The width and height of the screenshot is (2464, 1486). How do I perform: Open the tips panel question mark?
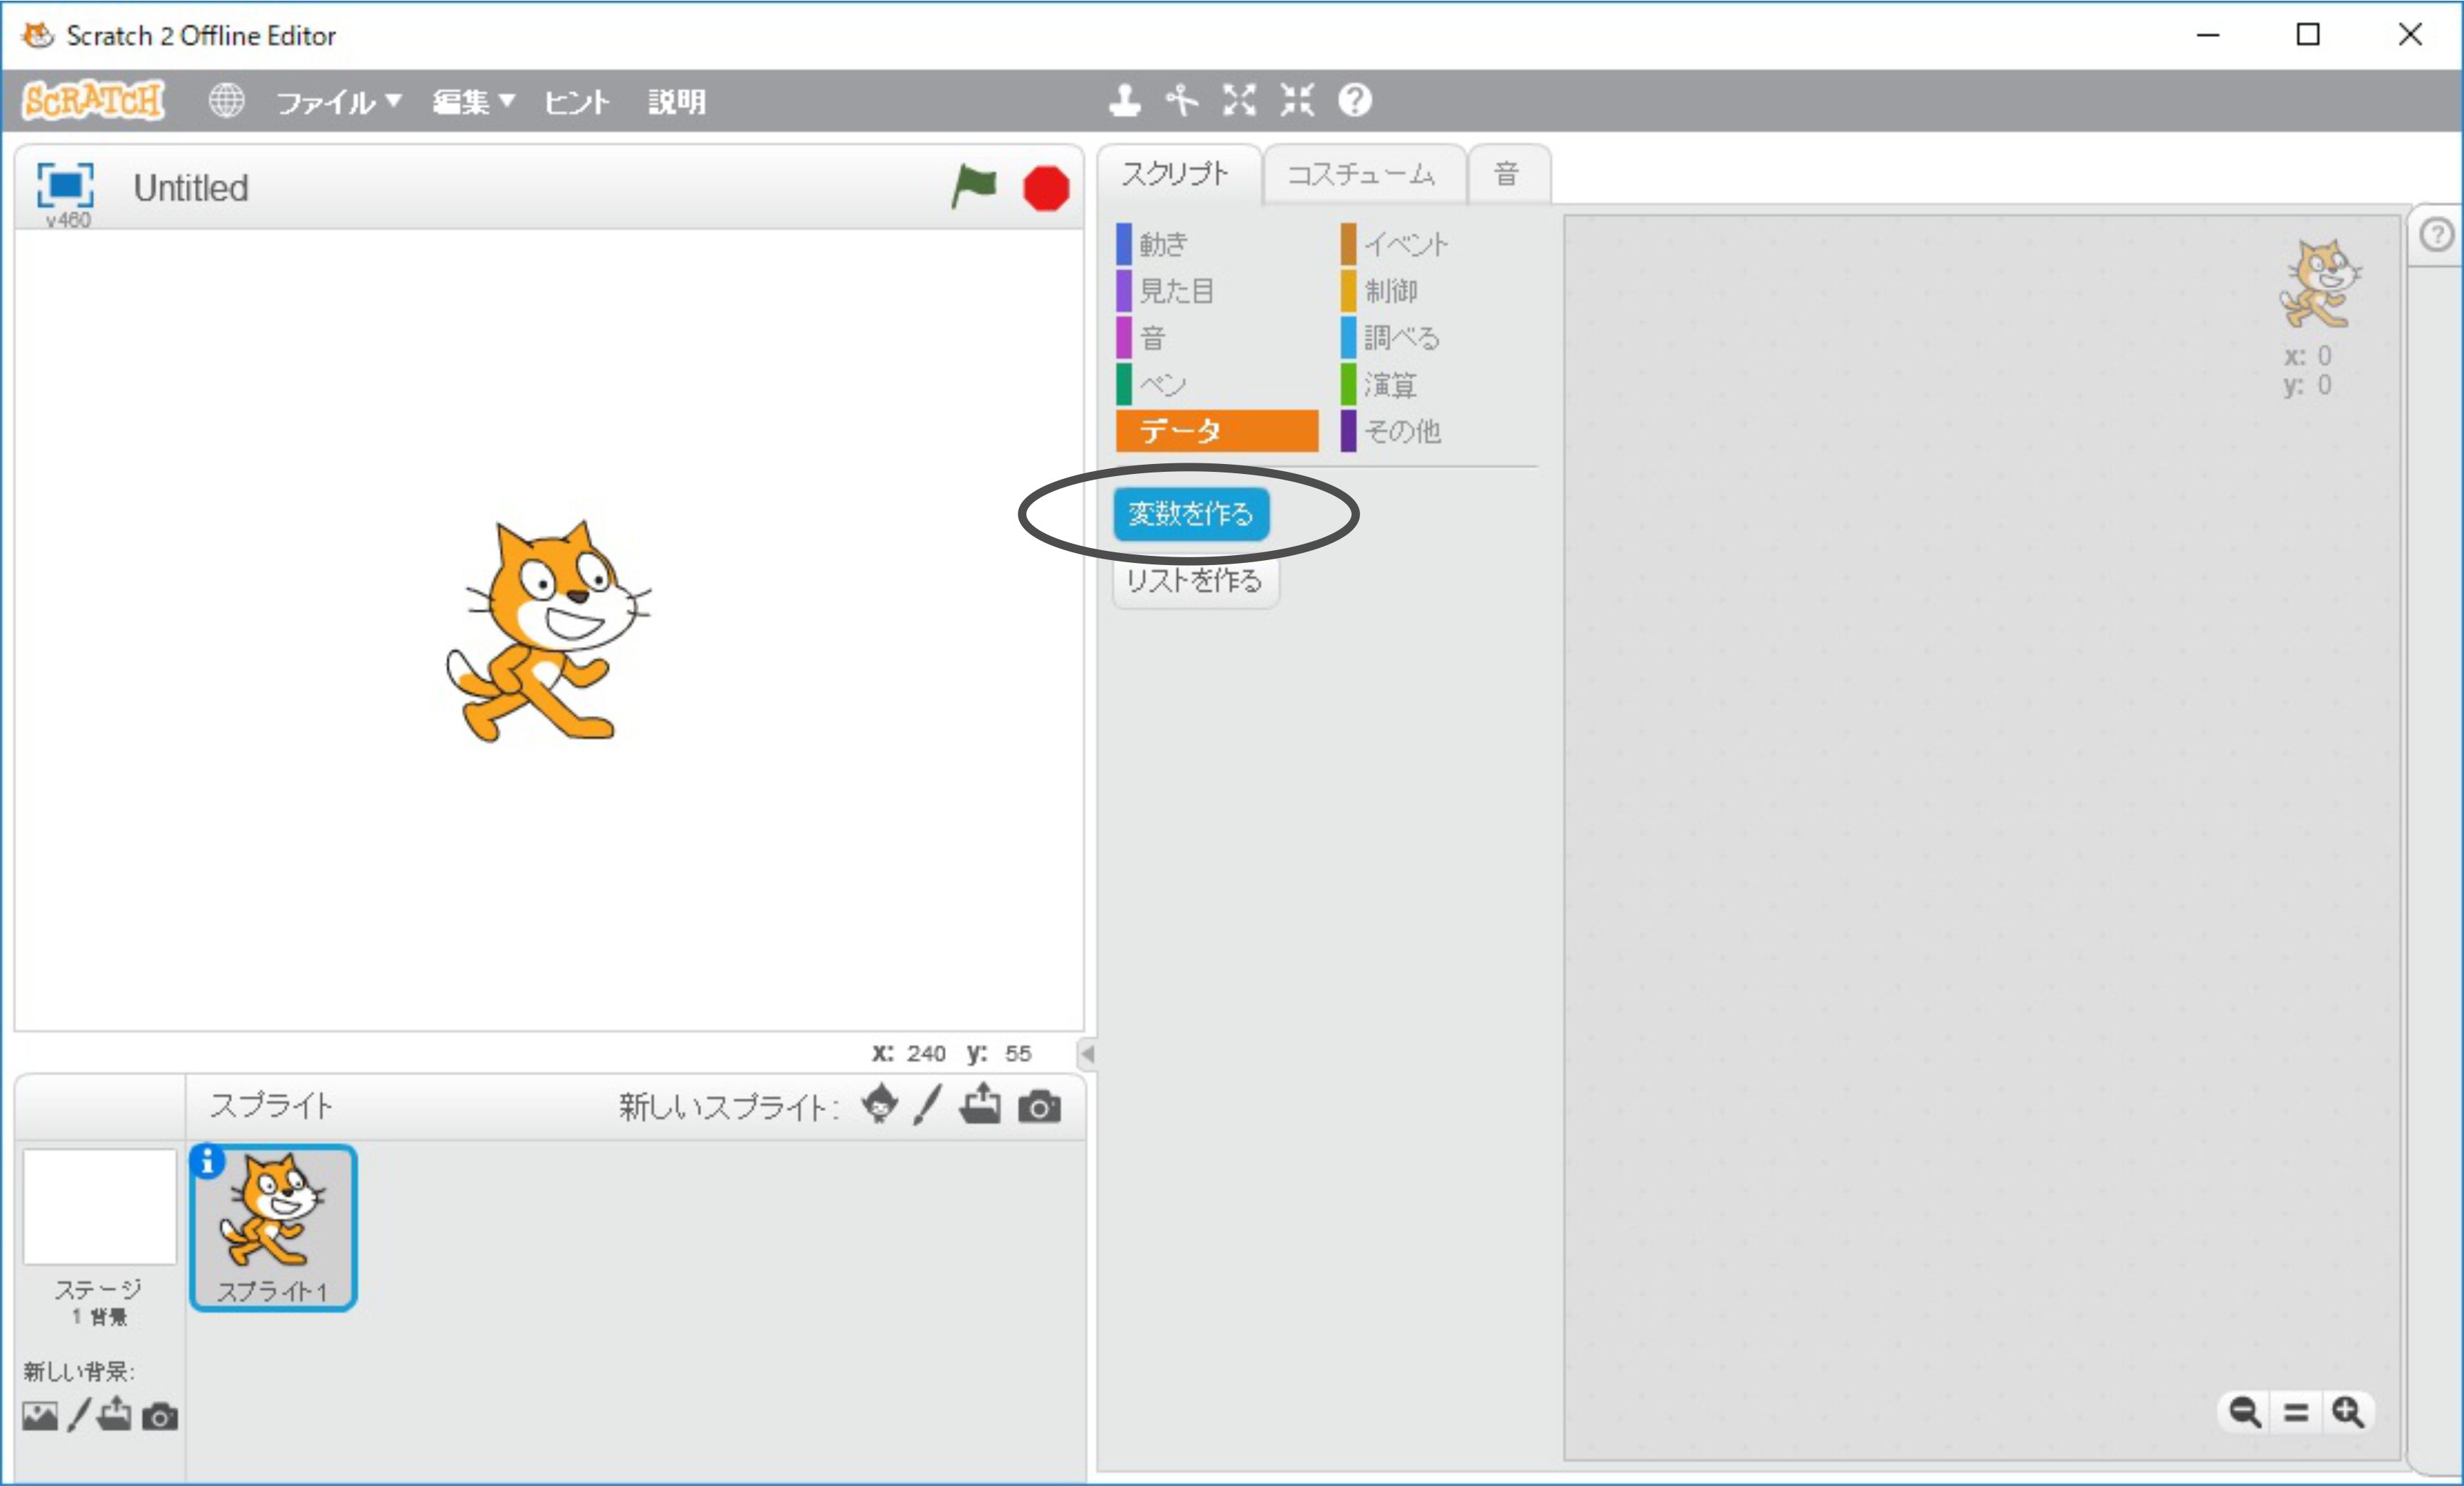tap(2437, 235)
